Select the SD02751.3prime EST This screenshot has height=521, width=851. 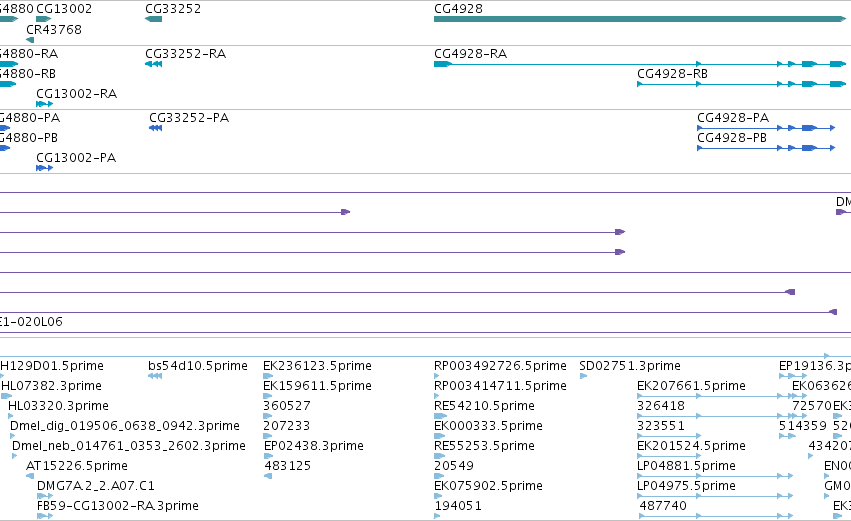630,366
